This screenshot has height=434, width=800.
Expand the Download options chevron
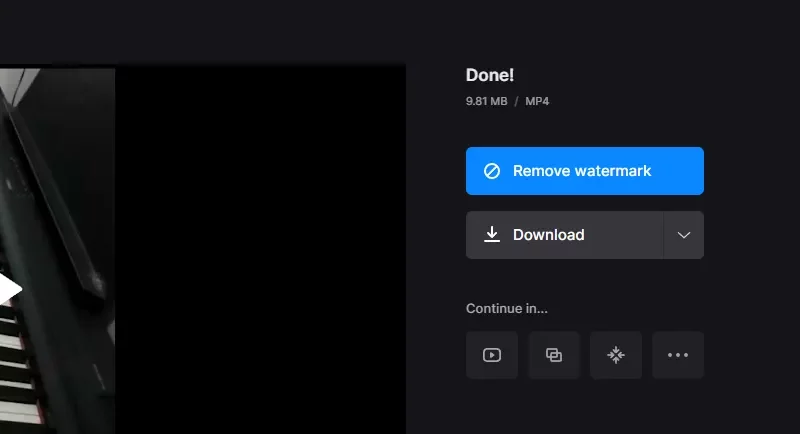[684, 235]
